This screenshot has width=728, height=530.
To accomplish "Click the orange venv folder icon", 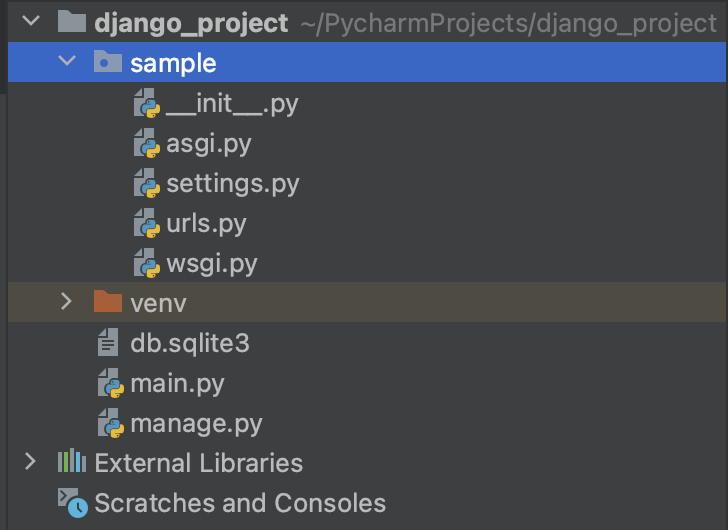I will [108, 301].
